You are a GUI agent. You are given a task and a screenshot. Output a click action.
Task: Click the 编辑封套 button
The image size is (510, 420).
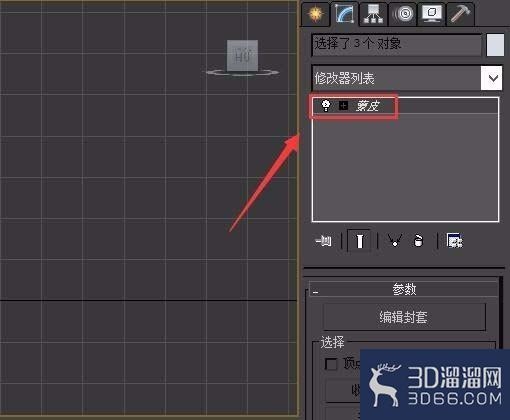point(404,317)
